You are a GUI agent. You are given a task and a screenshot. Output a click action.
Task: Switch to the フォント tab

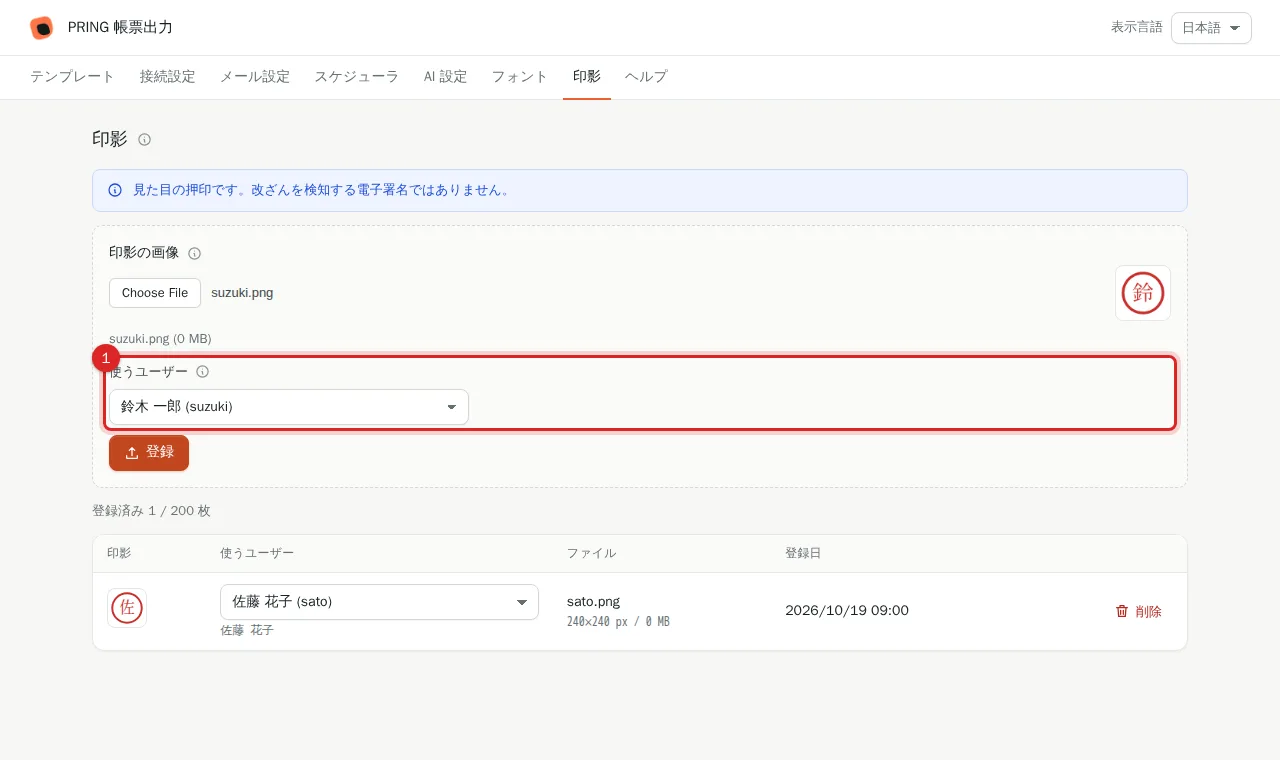tap(520, 77)
